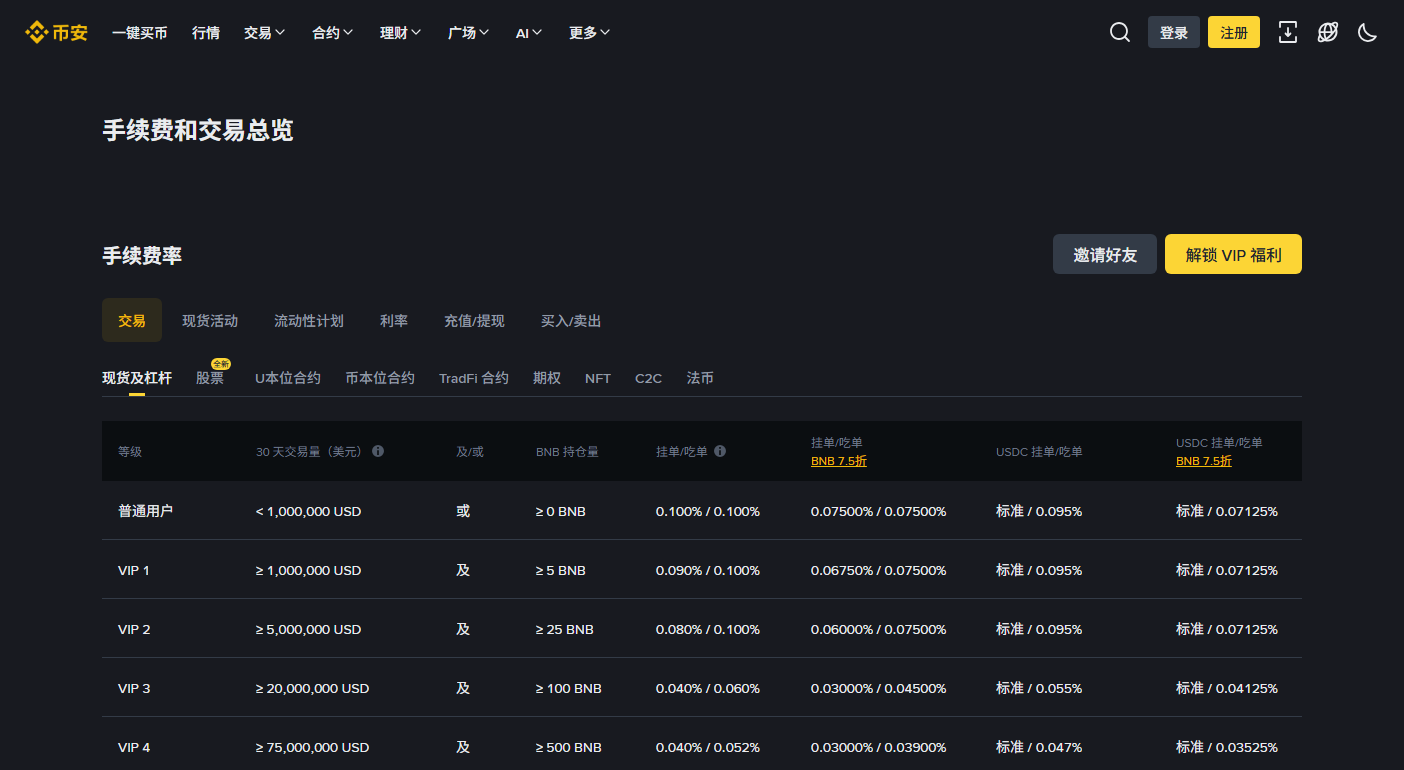Open the 币本位合约 sub-tab
Image resolution: width=1404 pixels, height=770 pixels.
380,378
